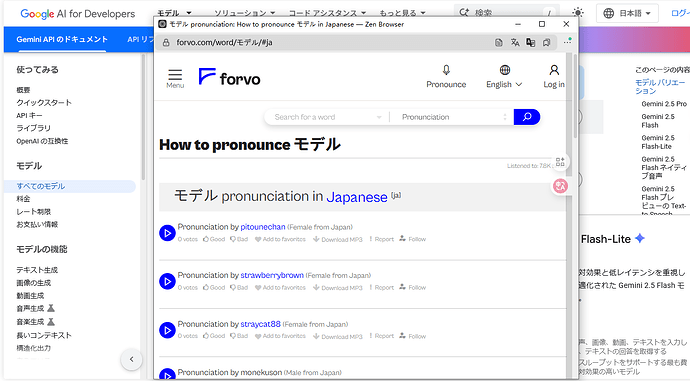
Task: Open もっと見る menu in Google AI header
Action: (403, 13)
